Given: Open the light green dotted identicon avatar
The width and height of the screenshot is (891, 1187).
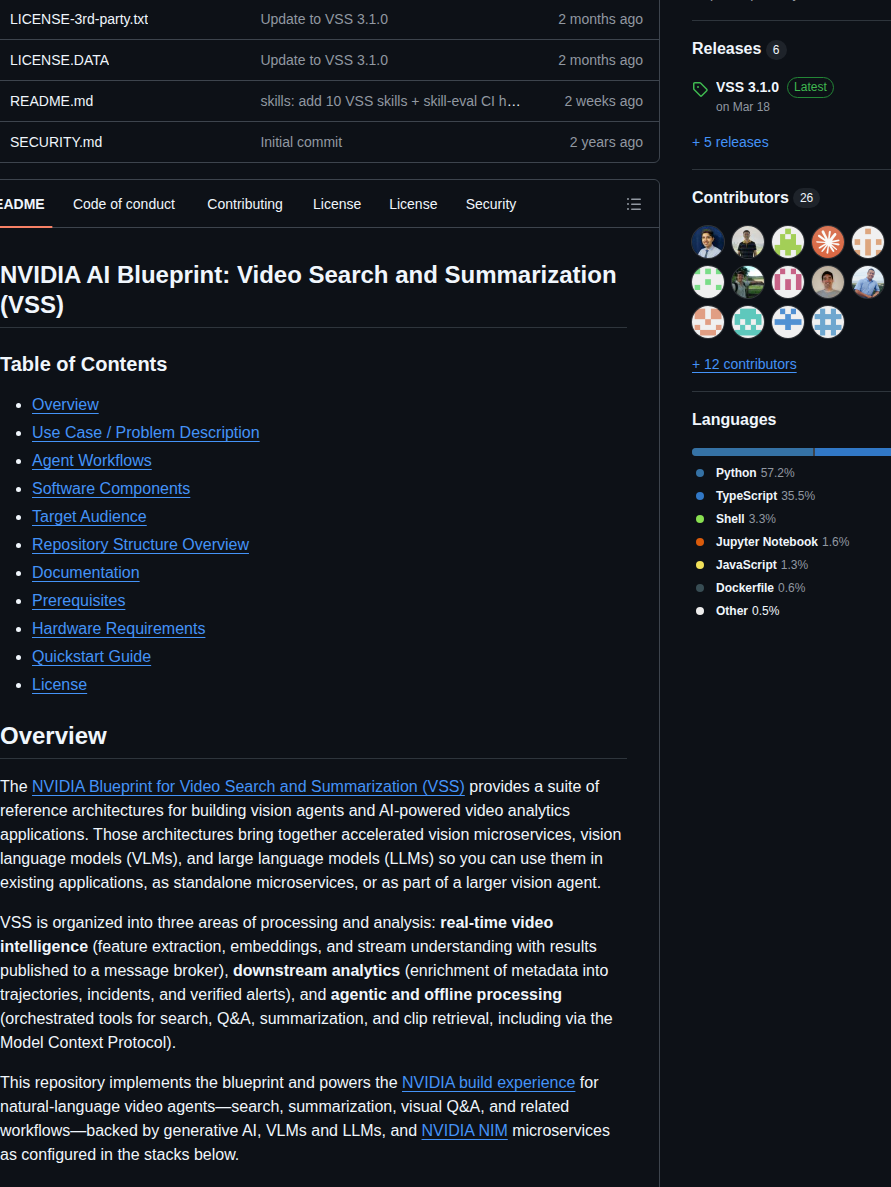Looking at the screenshot, I should (x=708, y=282).
